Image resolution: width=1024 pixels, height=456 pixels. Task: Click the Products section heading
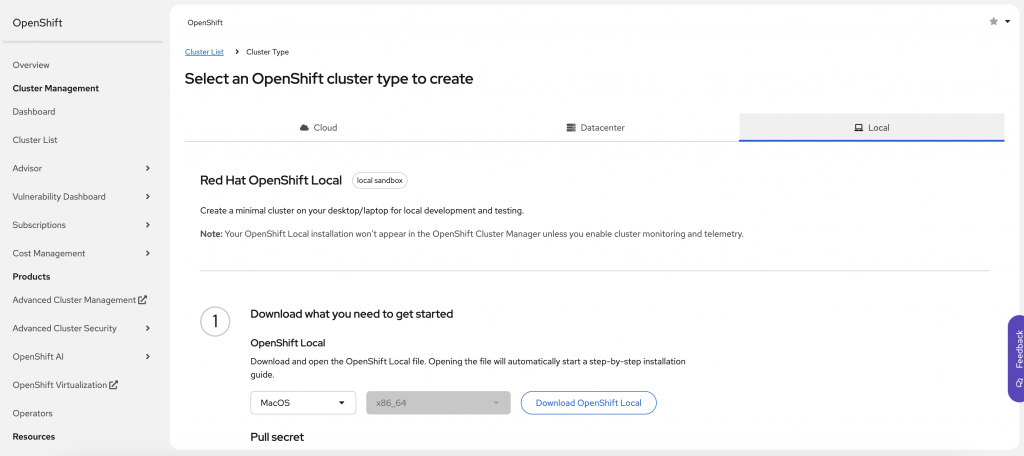click(x=31, y=277)
